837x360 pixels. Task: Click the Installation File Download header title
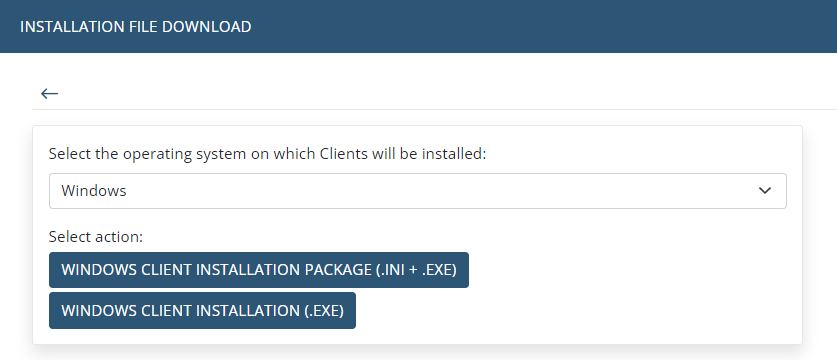pos(136,27)
